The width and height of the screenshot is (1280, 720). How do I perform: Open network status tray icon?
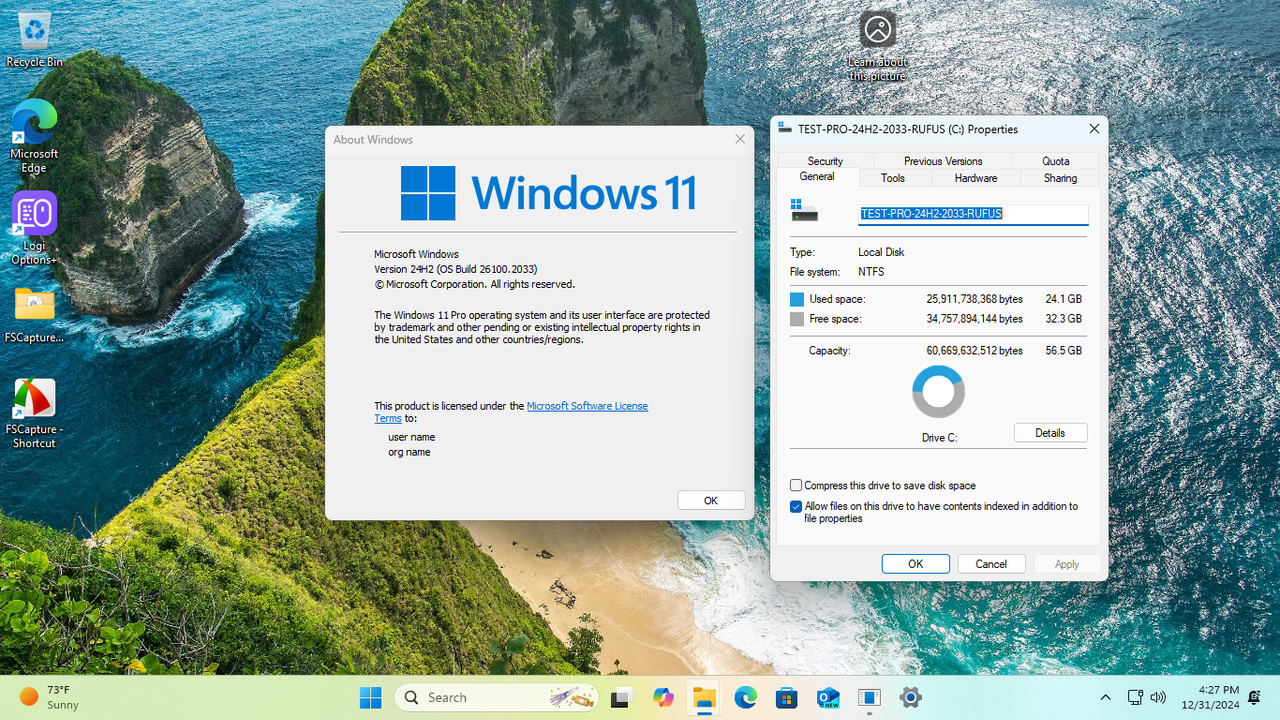click(1135, 697)
